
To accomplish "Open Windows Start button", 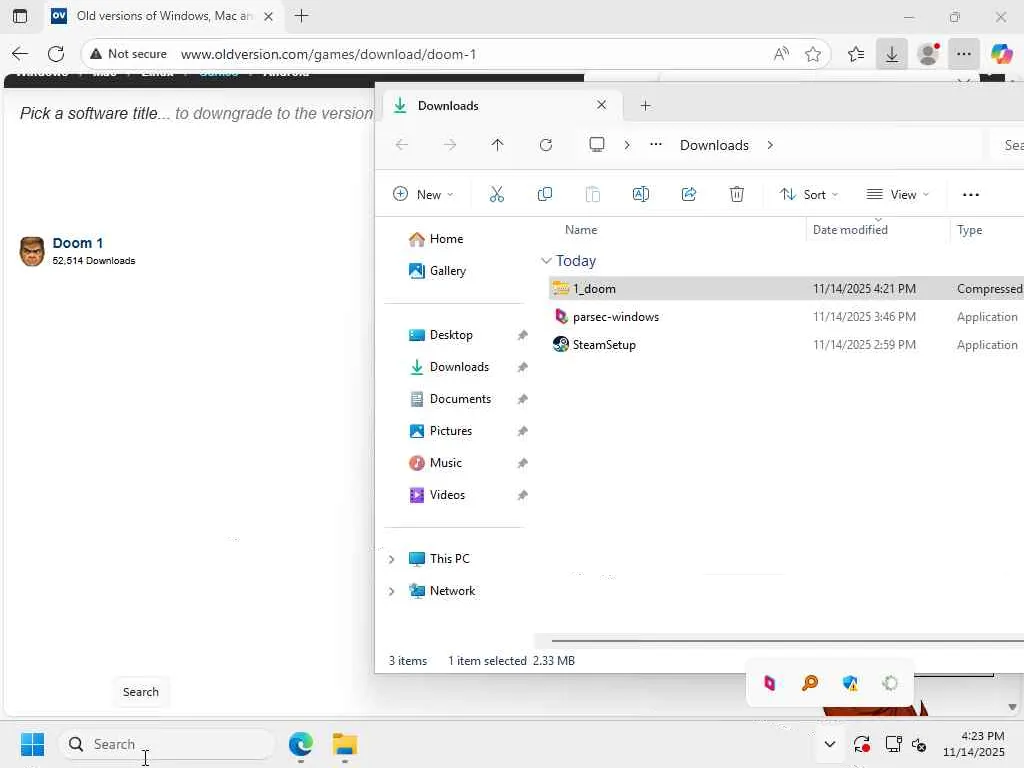I will point(32,744).
